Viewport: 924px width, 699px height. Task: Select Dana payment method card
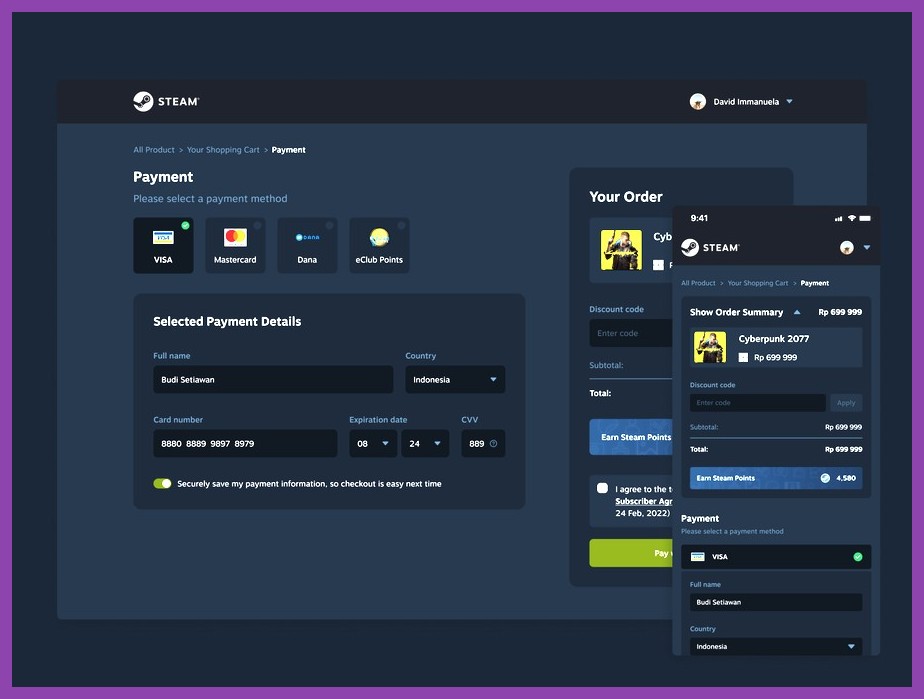307,245
